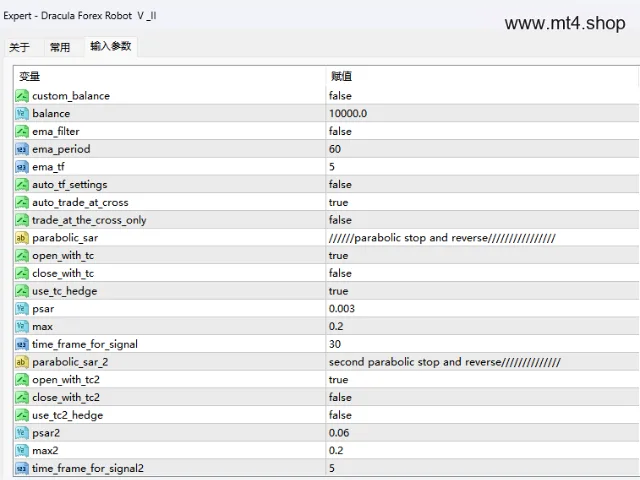The width and height of the screenshot is (640, 480).
Task: Select the psar value 0.003
Action: click(x=342, y=309)
